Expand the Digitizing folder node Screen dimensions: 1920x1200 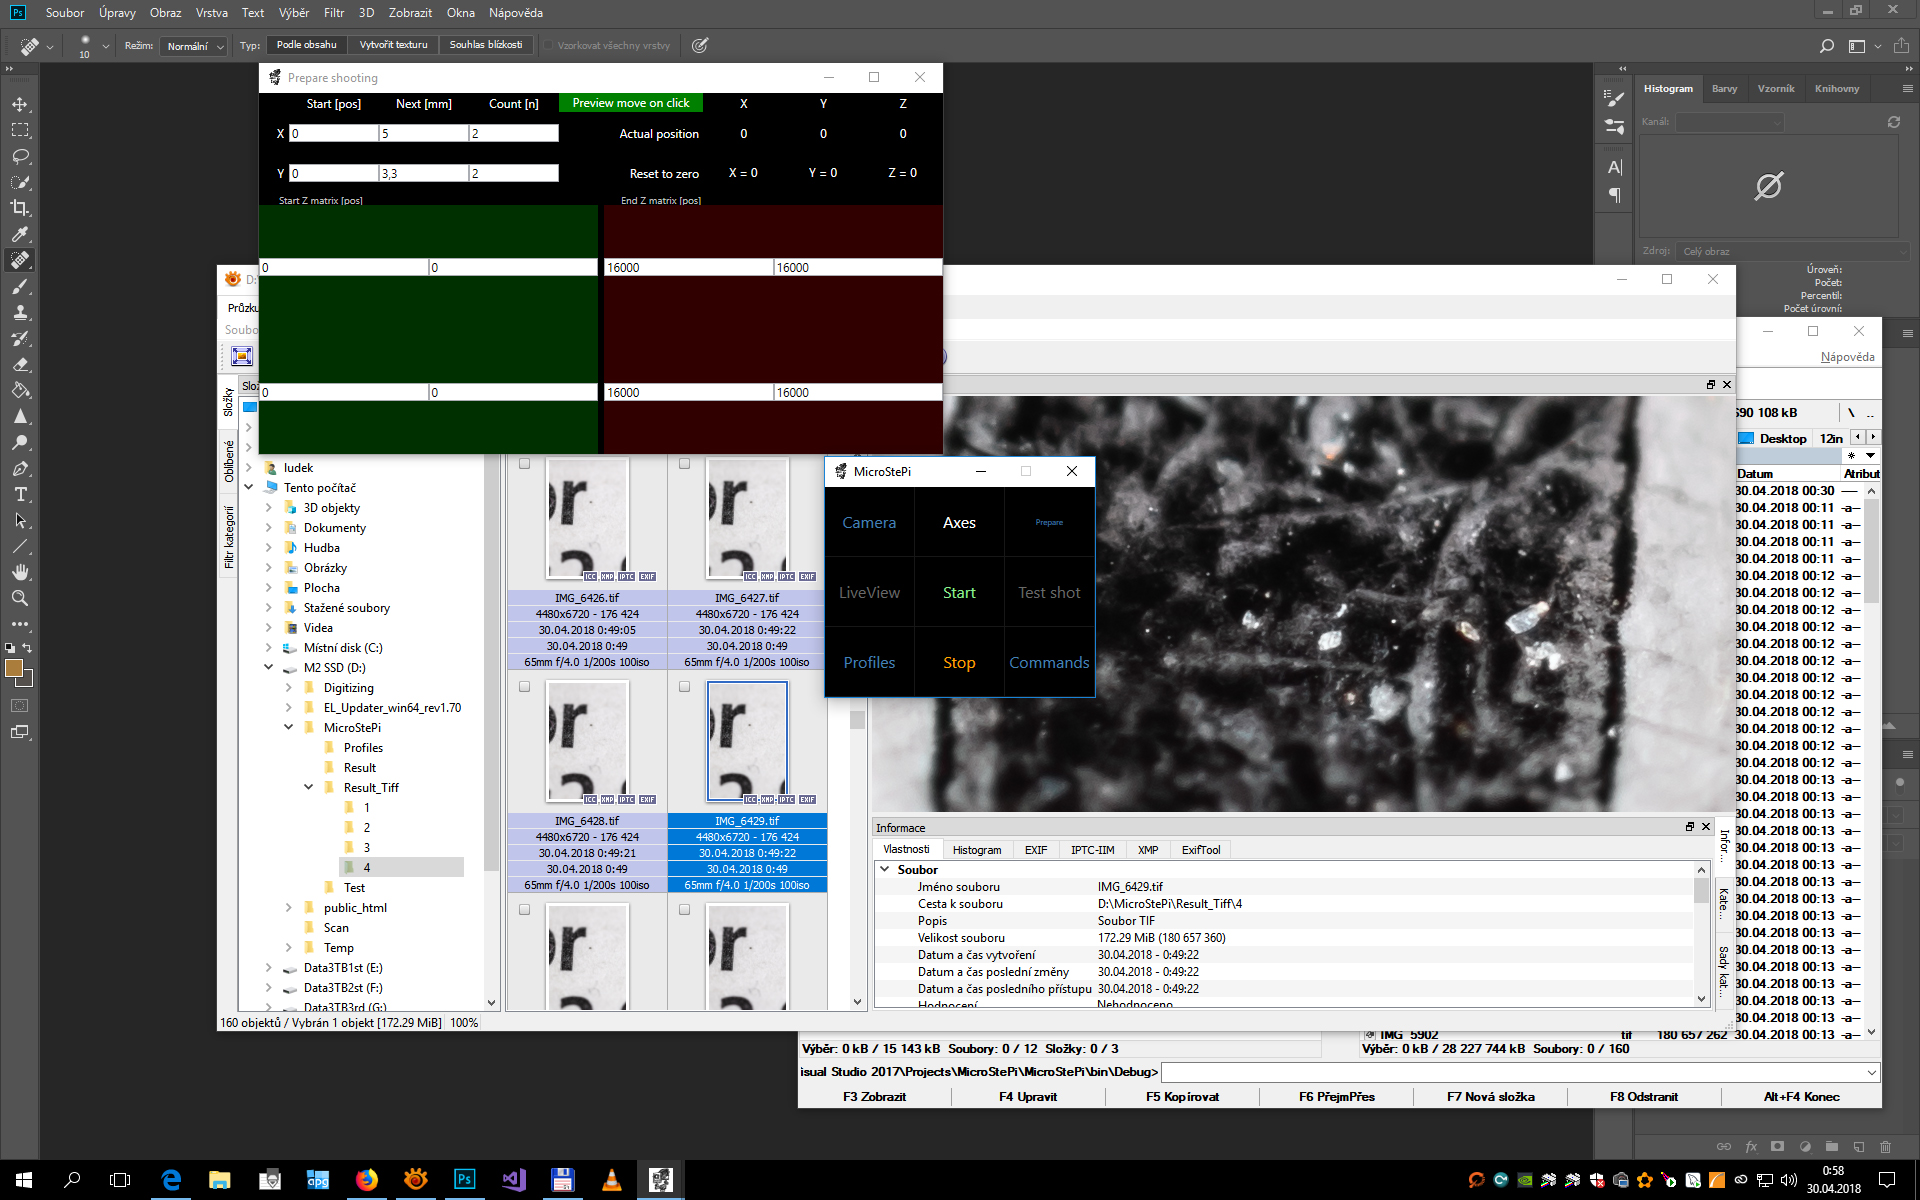click(x=289, y=688)
